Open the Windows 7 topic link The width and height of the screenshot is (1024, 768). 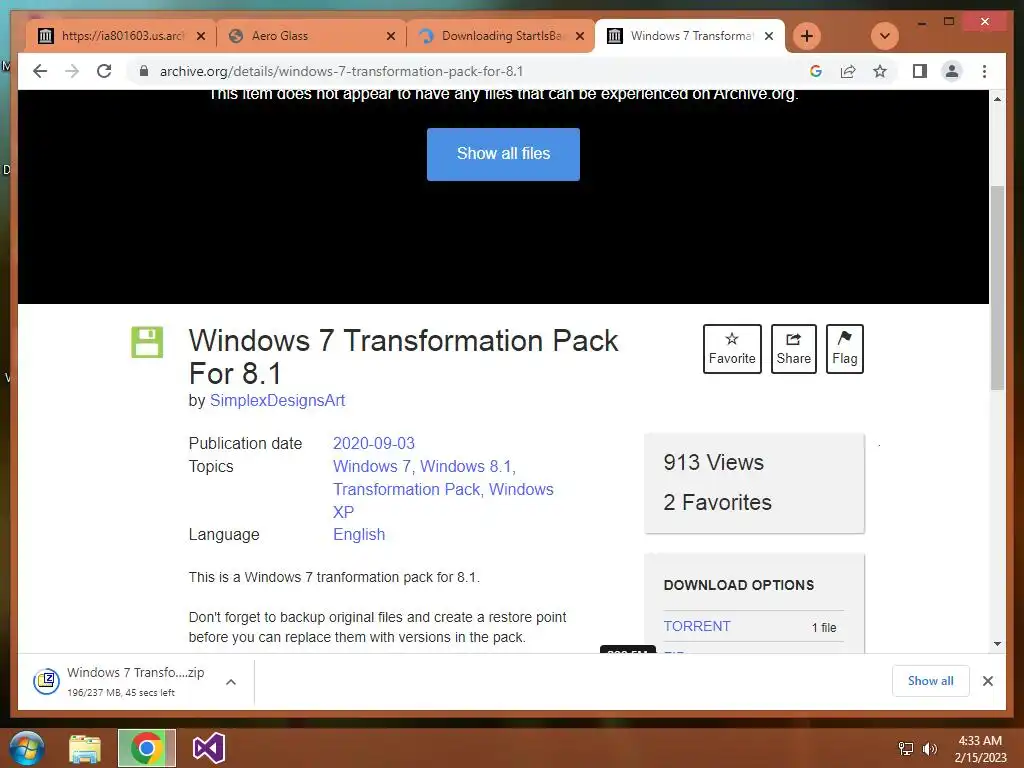pyautogui.click(x=372, y=466)
